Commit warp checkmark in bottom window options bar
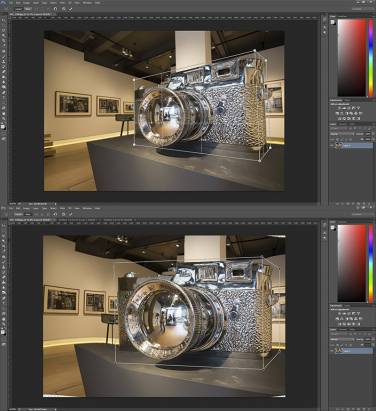 (70, 214)
